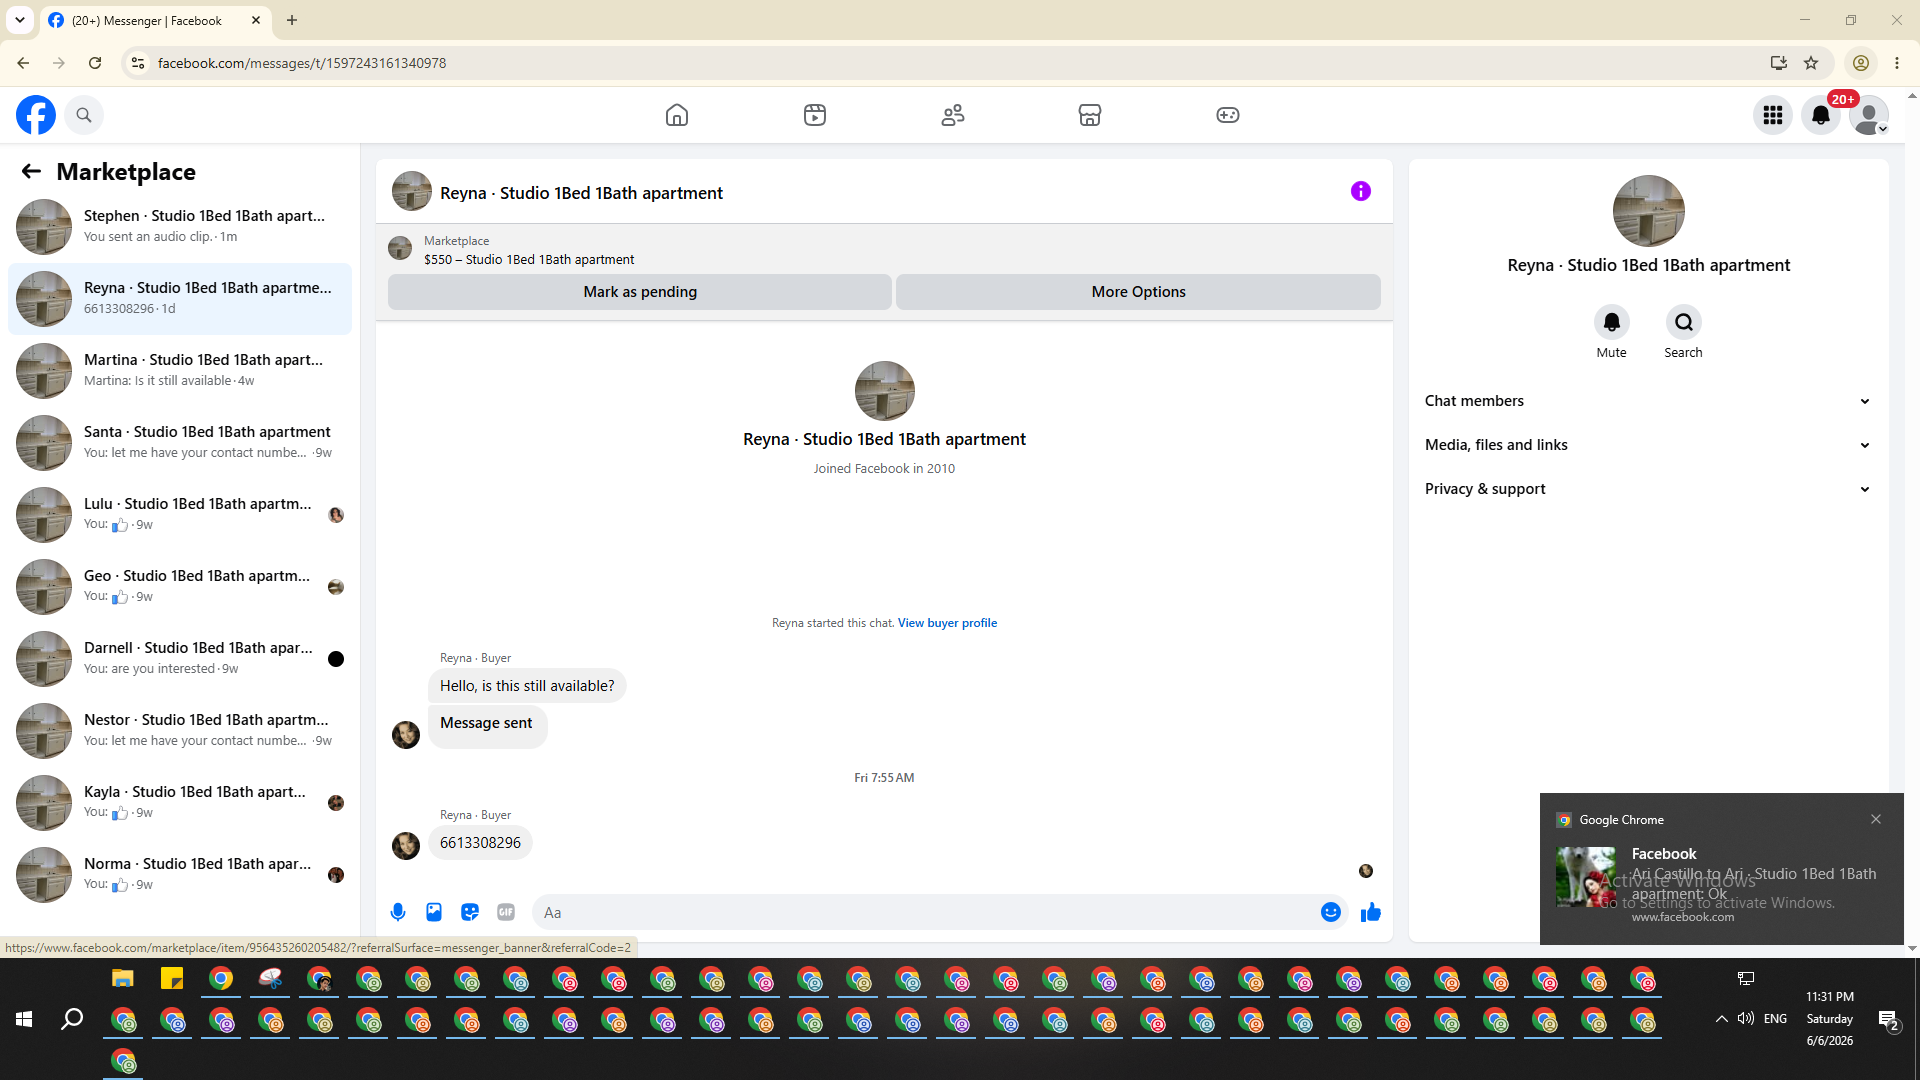1920x1080 pixels.
Task: Select the Reyna conversation in list
Action: [180, 298]
